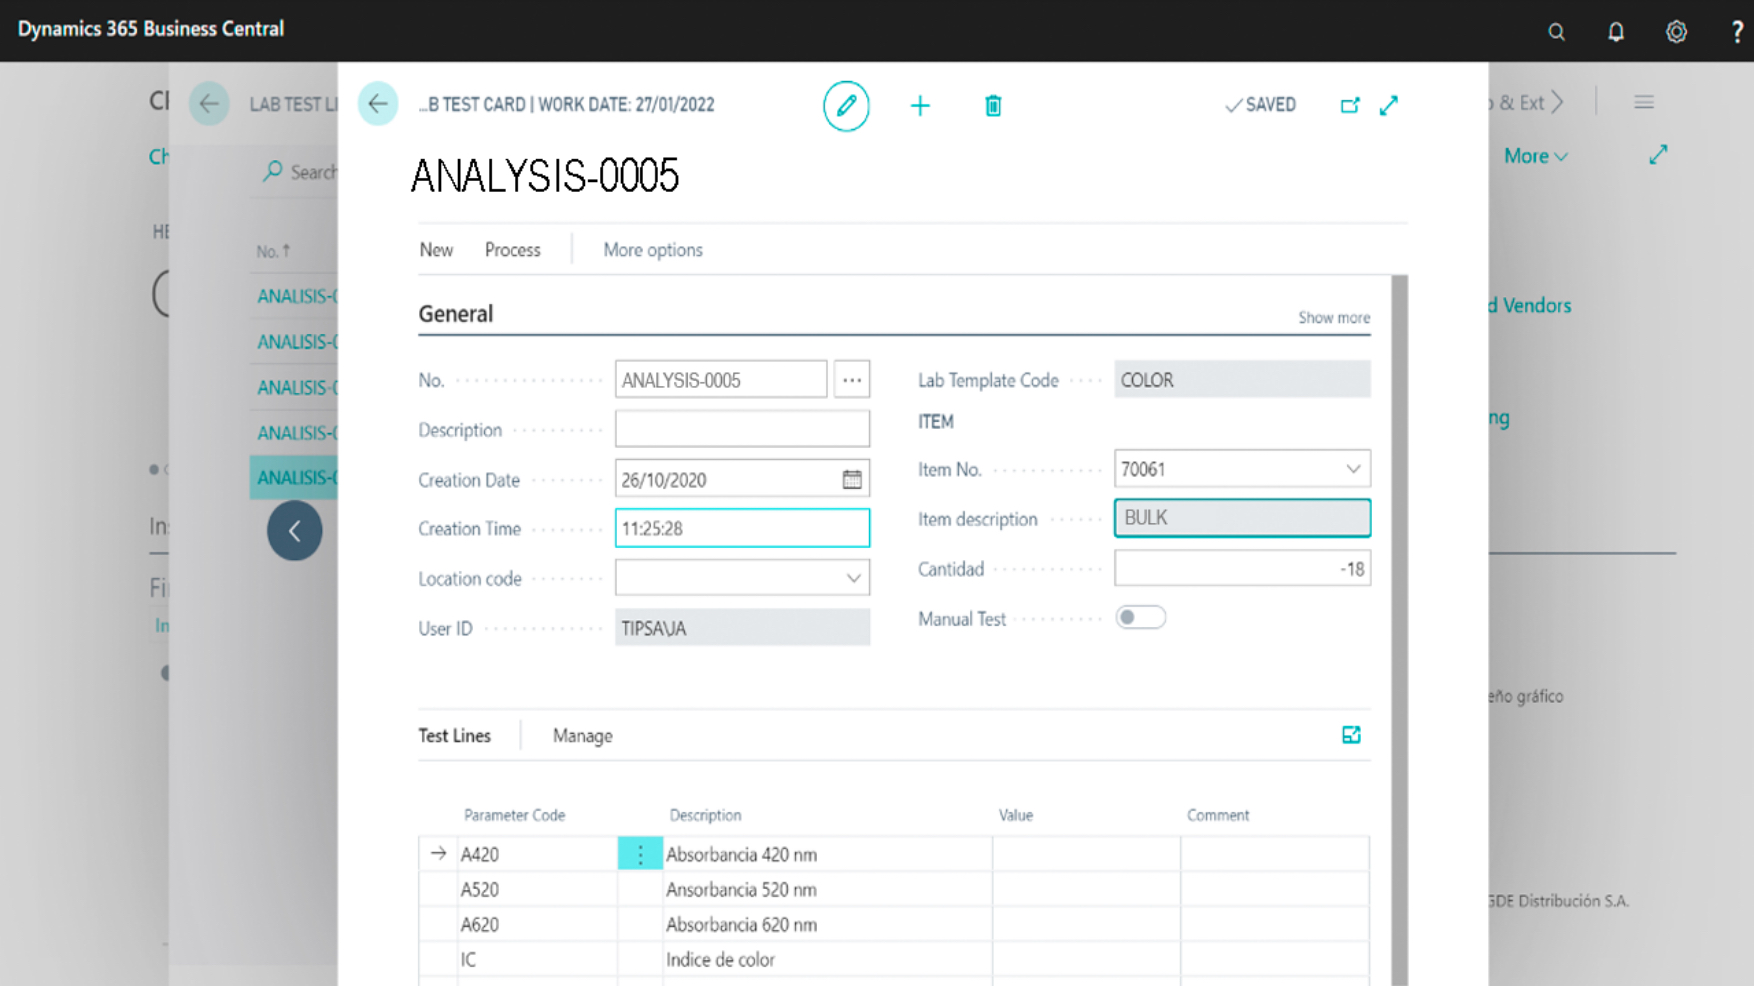The height and width of the screenshot is (986, 1754).
Task: Open edit mode with the pencil icon
Action: pos(846,105)
